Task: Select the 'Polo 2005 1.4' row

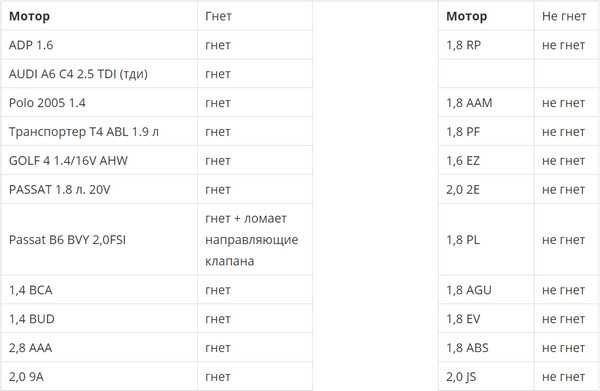Action: [157, 103]
